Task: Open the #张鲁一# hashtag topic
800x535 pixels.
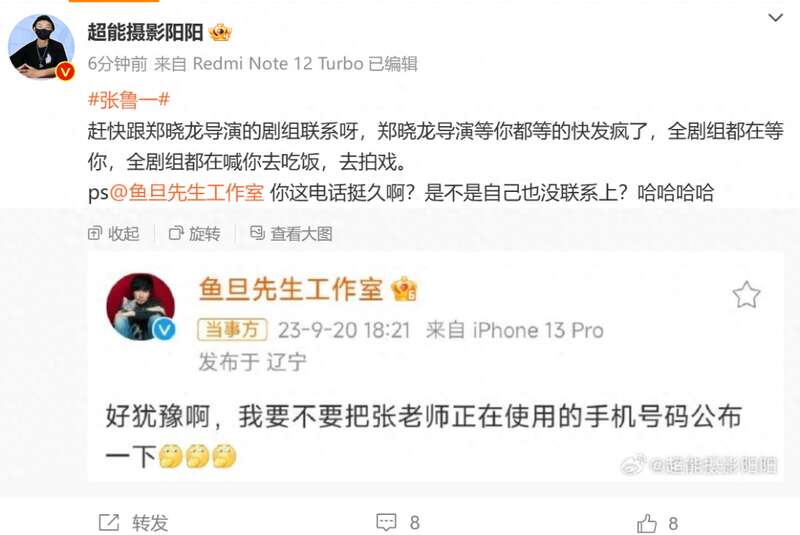Action: click(x=129, y=99)
